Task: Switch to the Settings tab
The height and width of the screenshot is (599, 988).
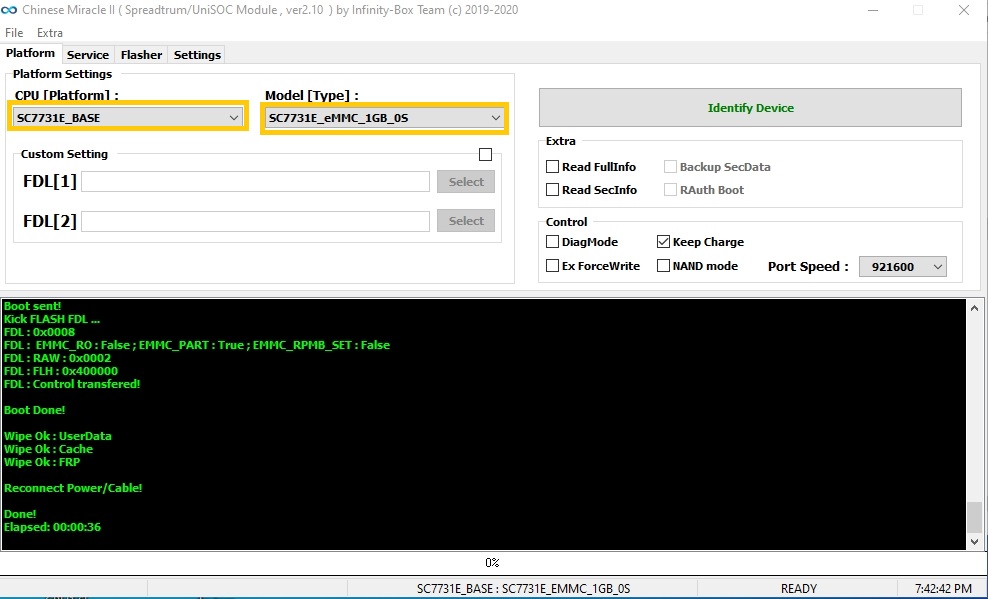Action: pyautogui.click(x=197, y=55)
